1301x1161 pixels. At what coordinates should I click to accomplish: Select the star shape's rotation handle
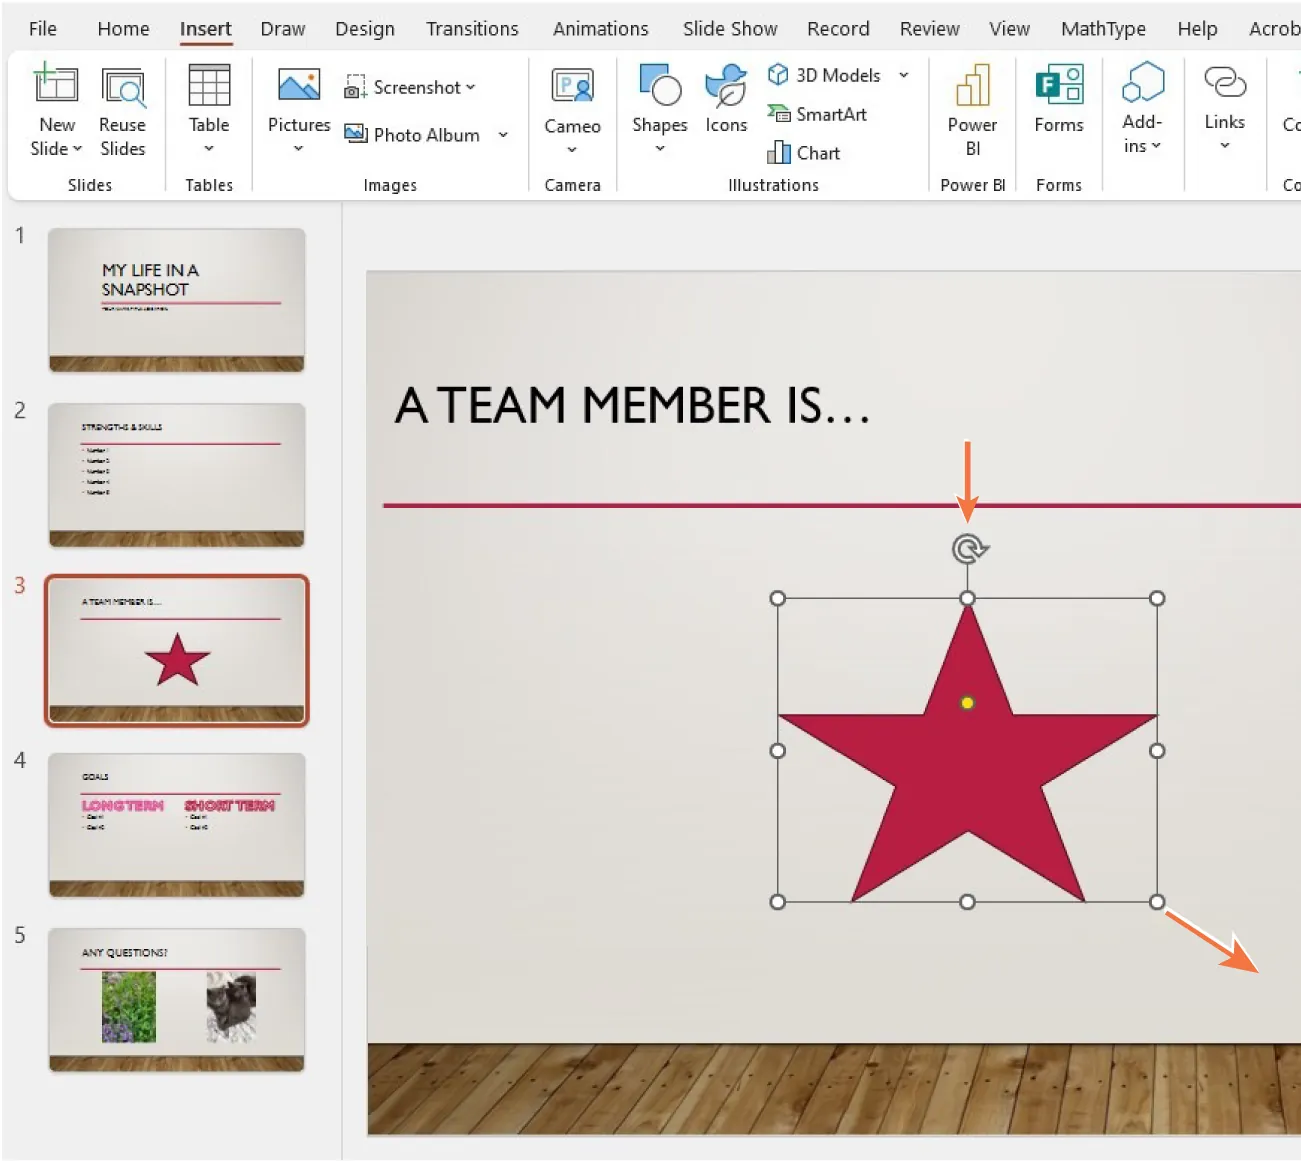(967, 548)
